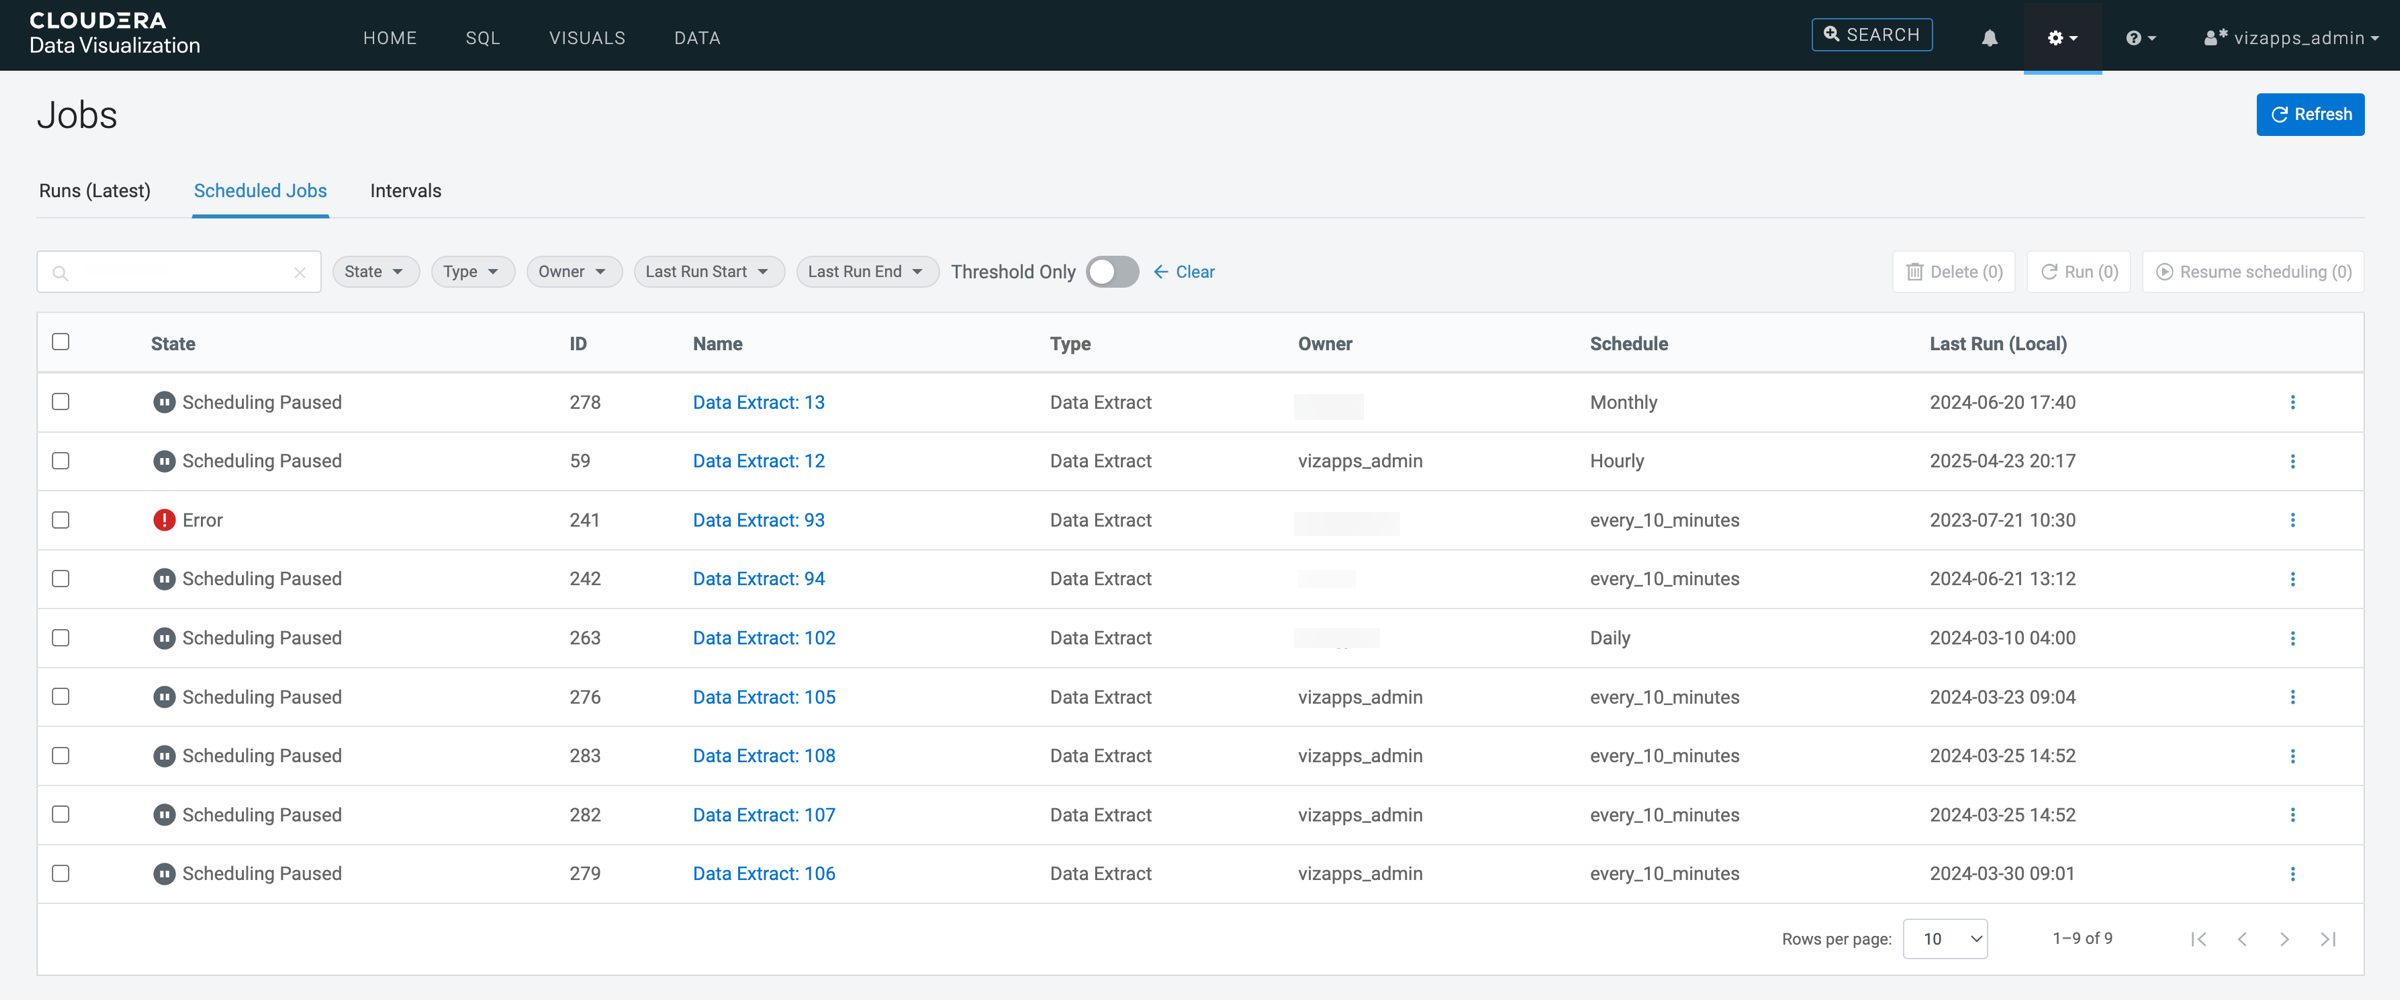
Task: Open the Last Run Start filter
Action: pyautogui.click(x=708, y=272)
